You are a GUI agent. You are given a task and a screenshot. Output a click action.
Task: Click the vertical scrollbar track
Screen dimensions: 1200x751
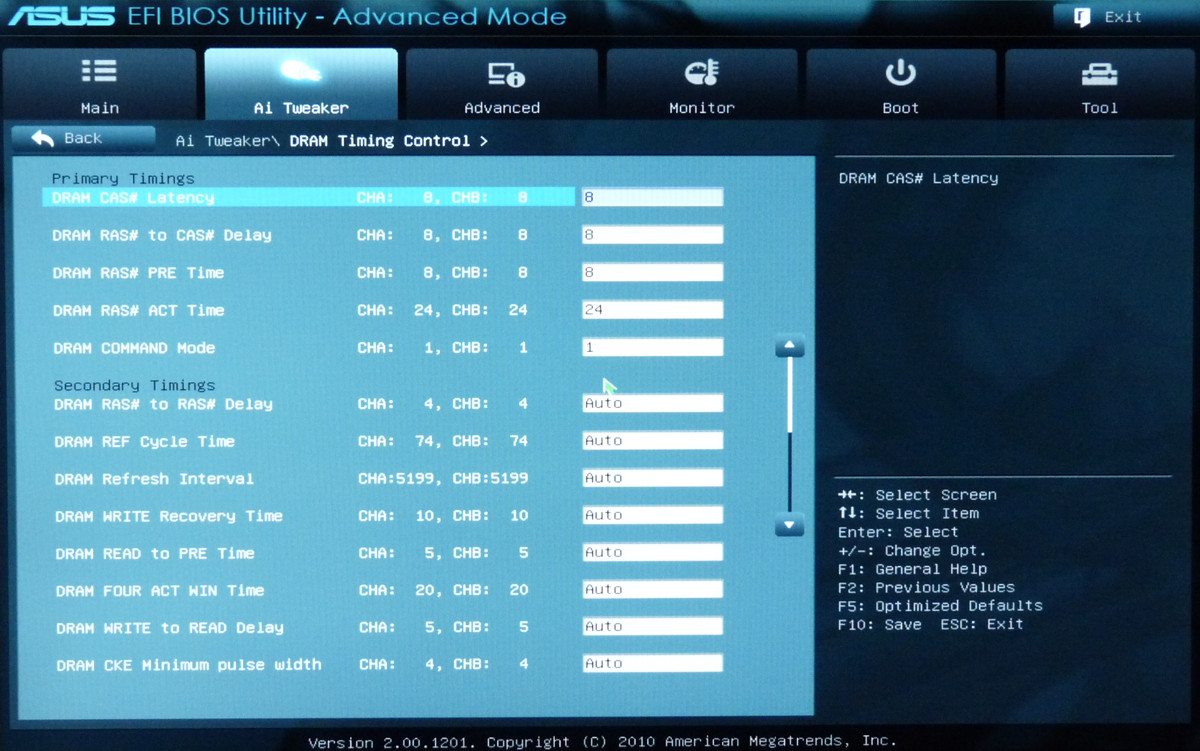point(790,435)
